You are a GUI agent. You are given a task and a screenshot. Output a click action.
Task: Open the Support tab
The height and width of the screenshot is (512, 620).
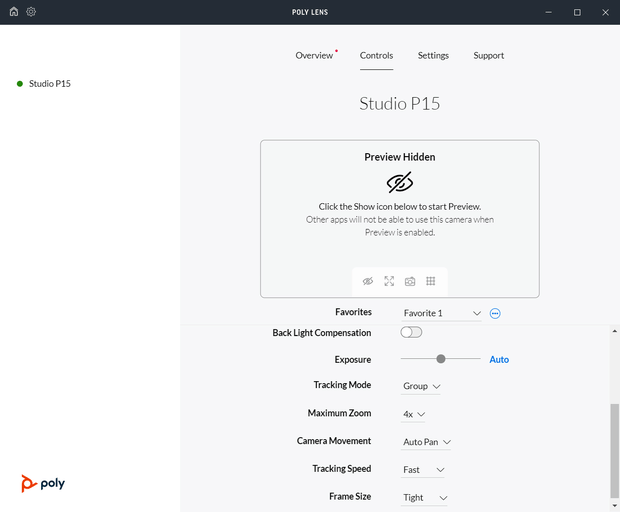(489, 55)
